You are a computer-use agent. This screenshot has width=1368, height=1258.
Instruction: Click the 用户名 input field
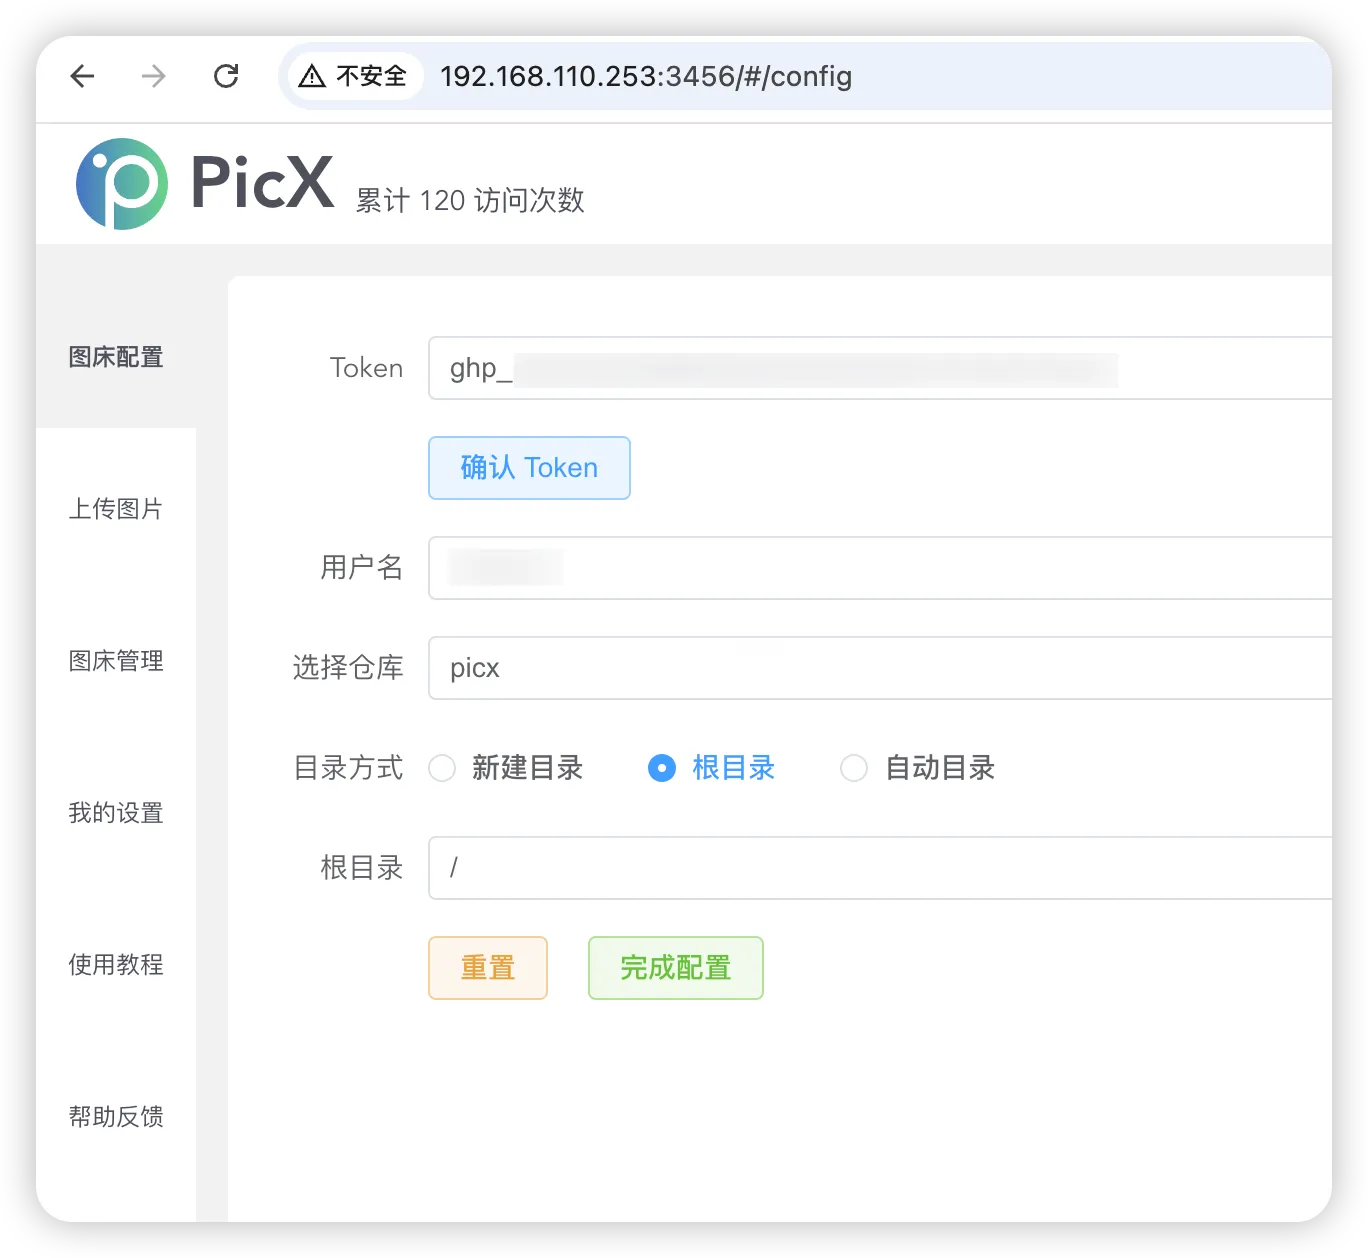880,568
